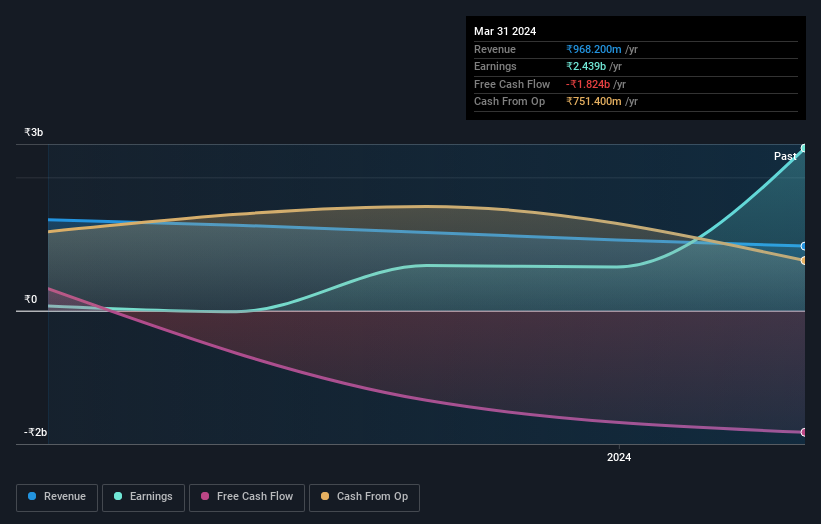Click the ₹968.200m revenue value

[594, 49]
